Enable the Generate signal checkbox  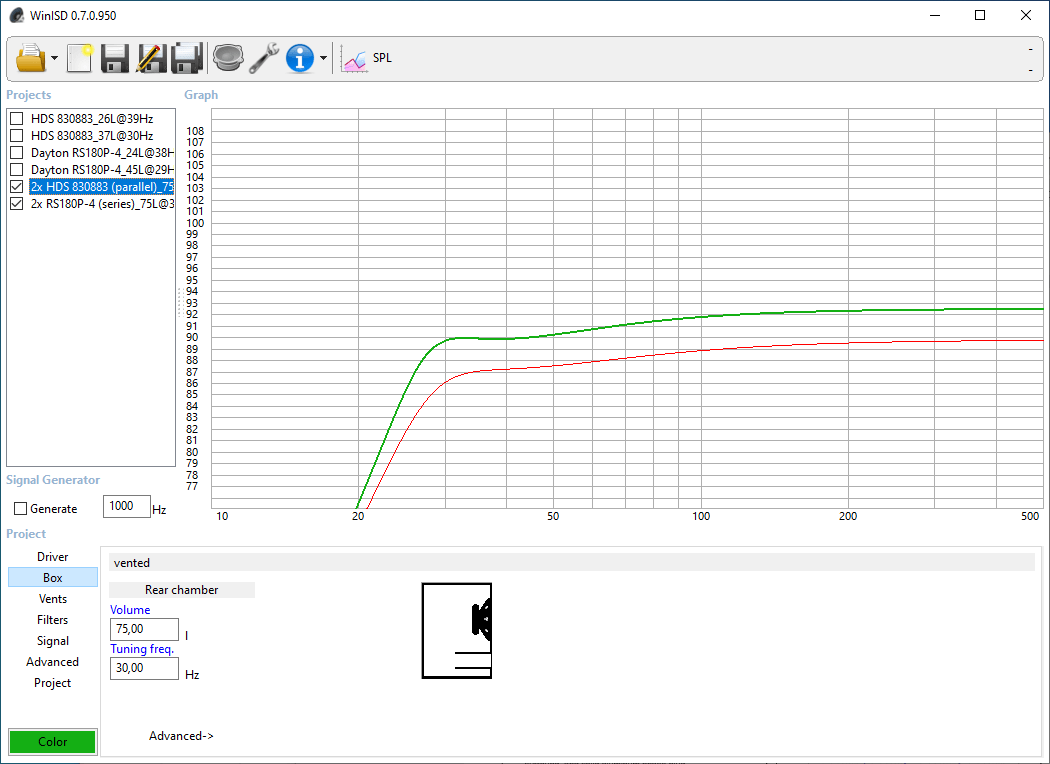[20, 509]
